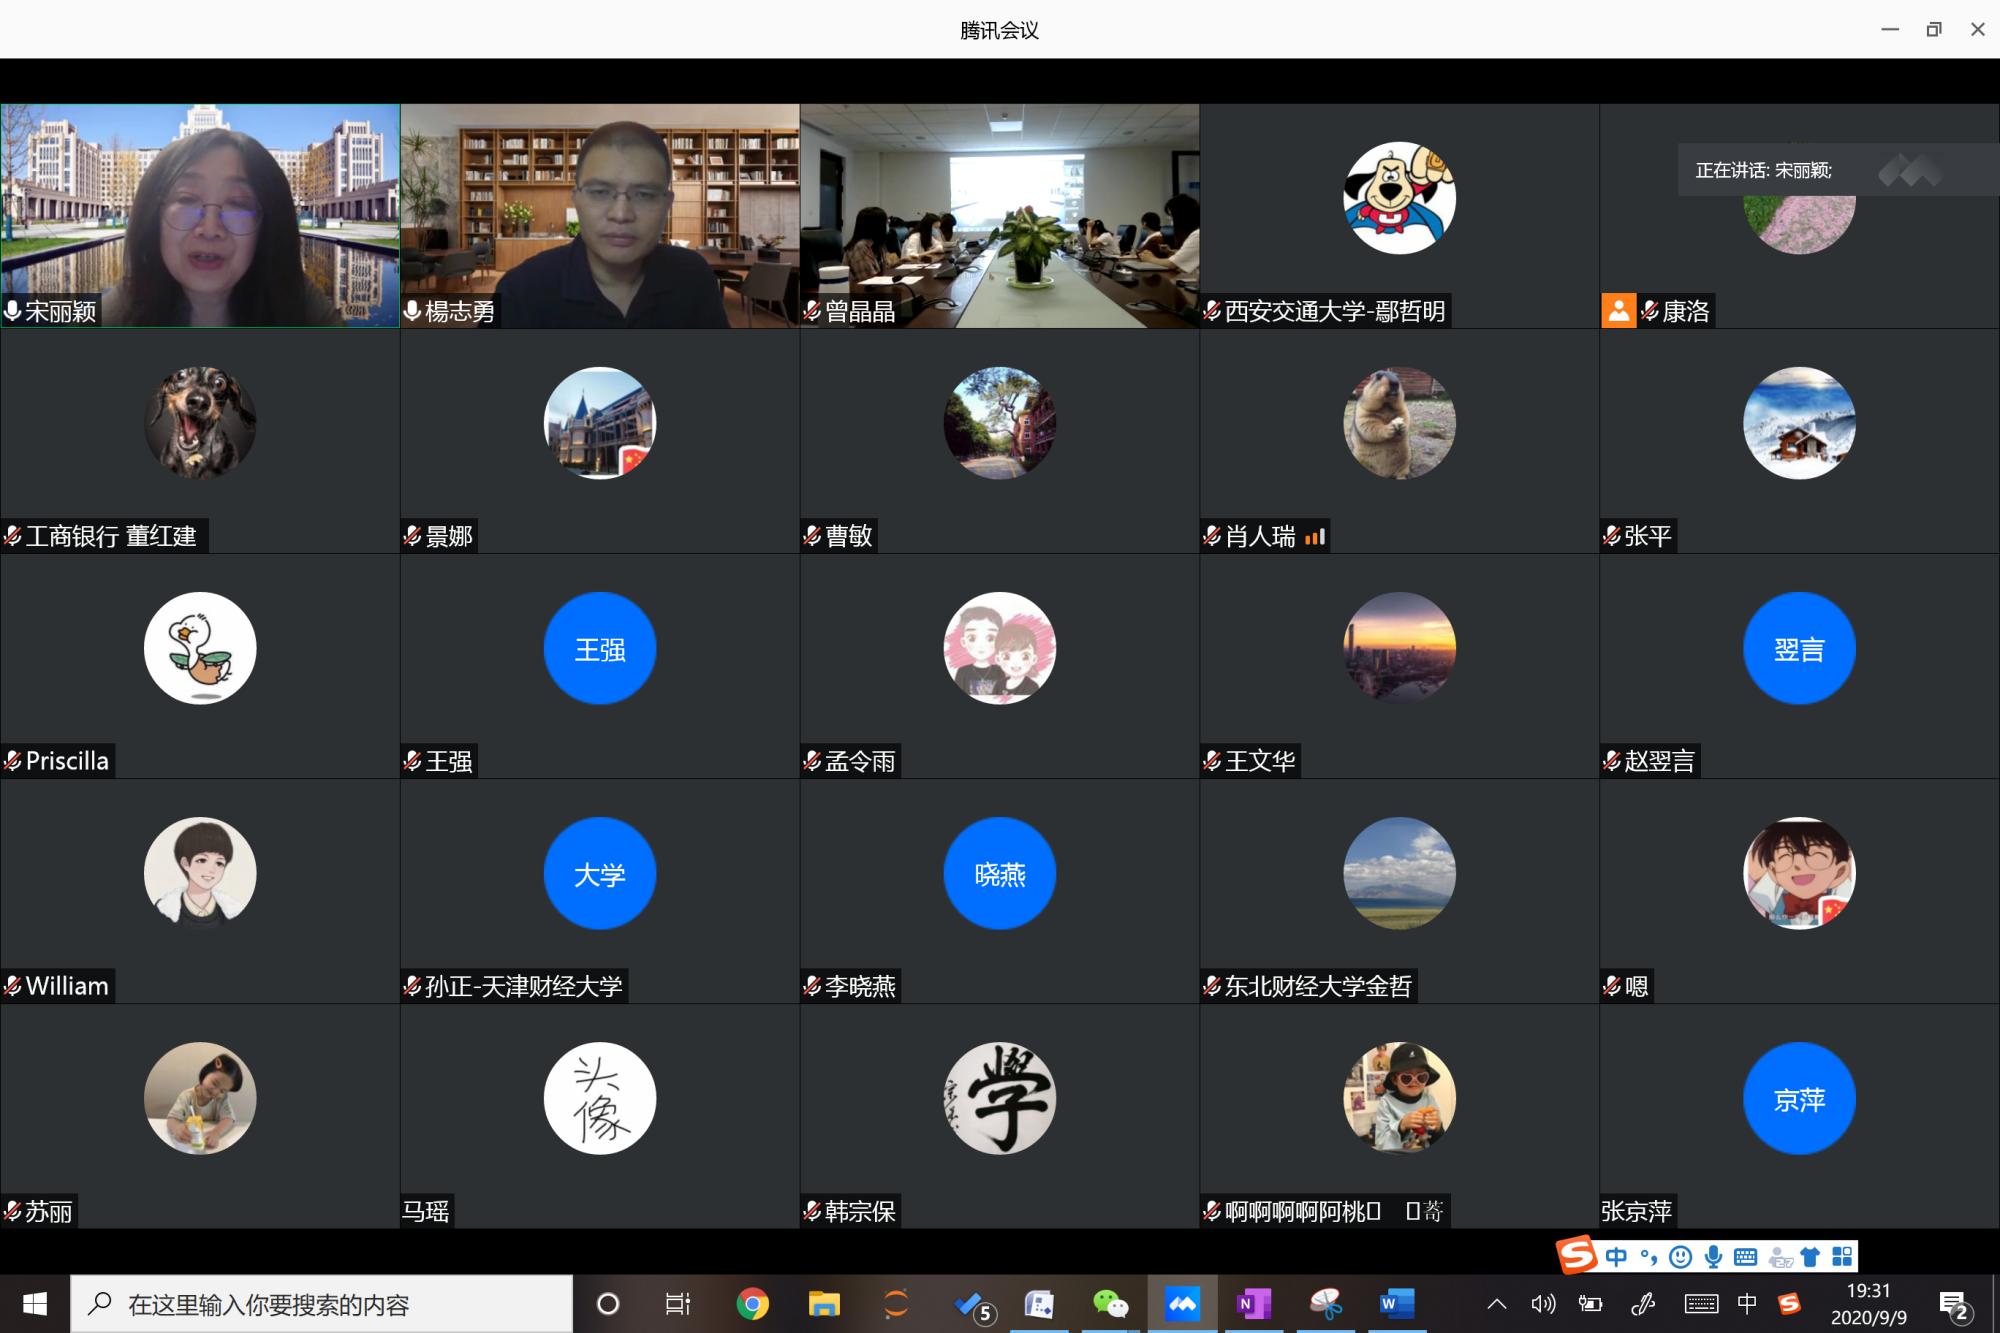Open Sogou soft keyboard icon
Viewport: 2000px width, 1333px height.
tap(1745, 1257)
